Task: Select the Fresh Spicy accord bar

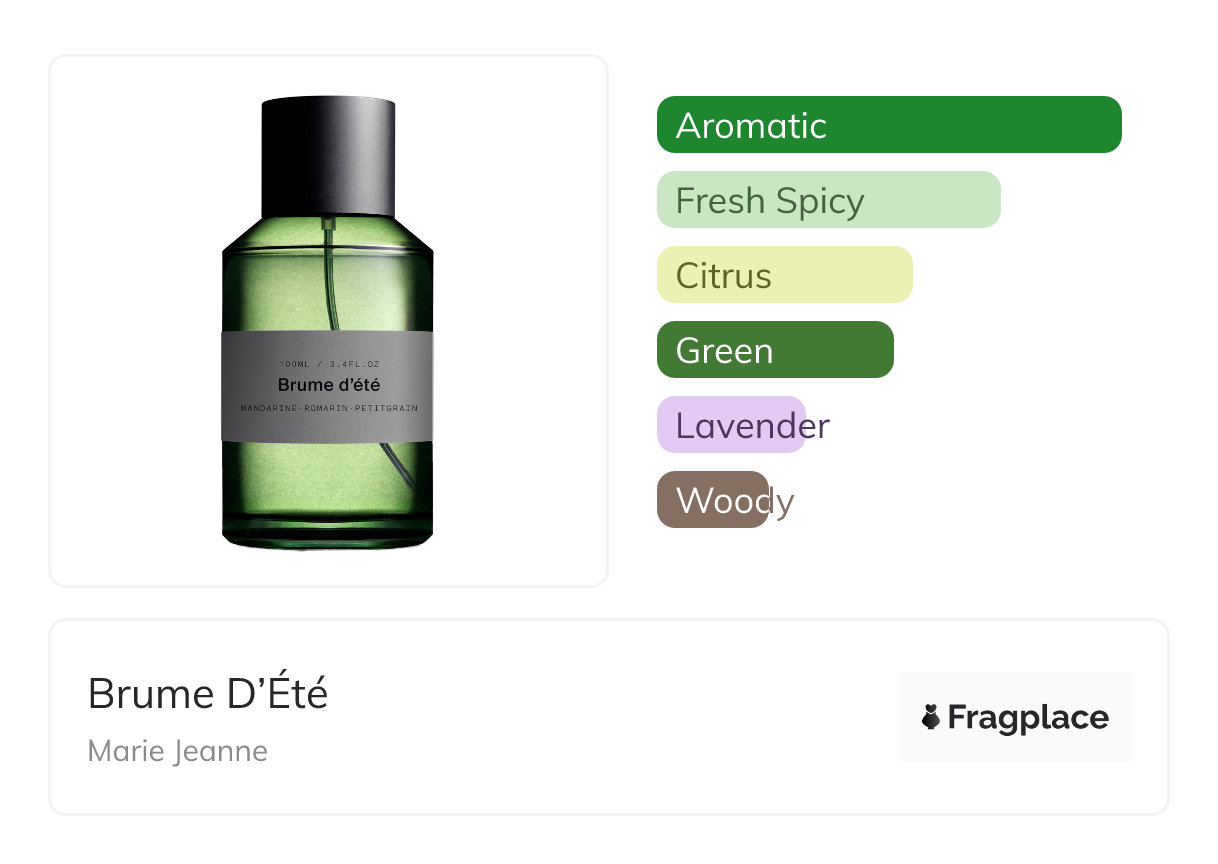Action: [x=829, y=200]
